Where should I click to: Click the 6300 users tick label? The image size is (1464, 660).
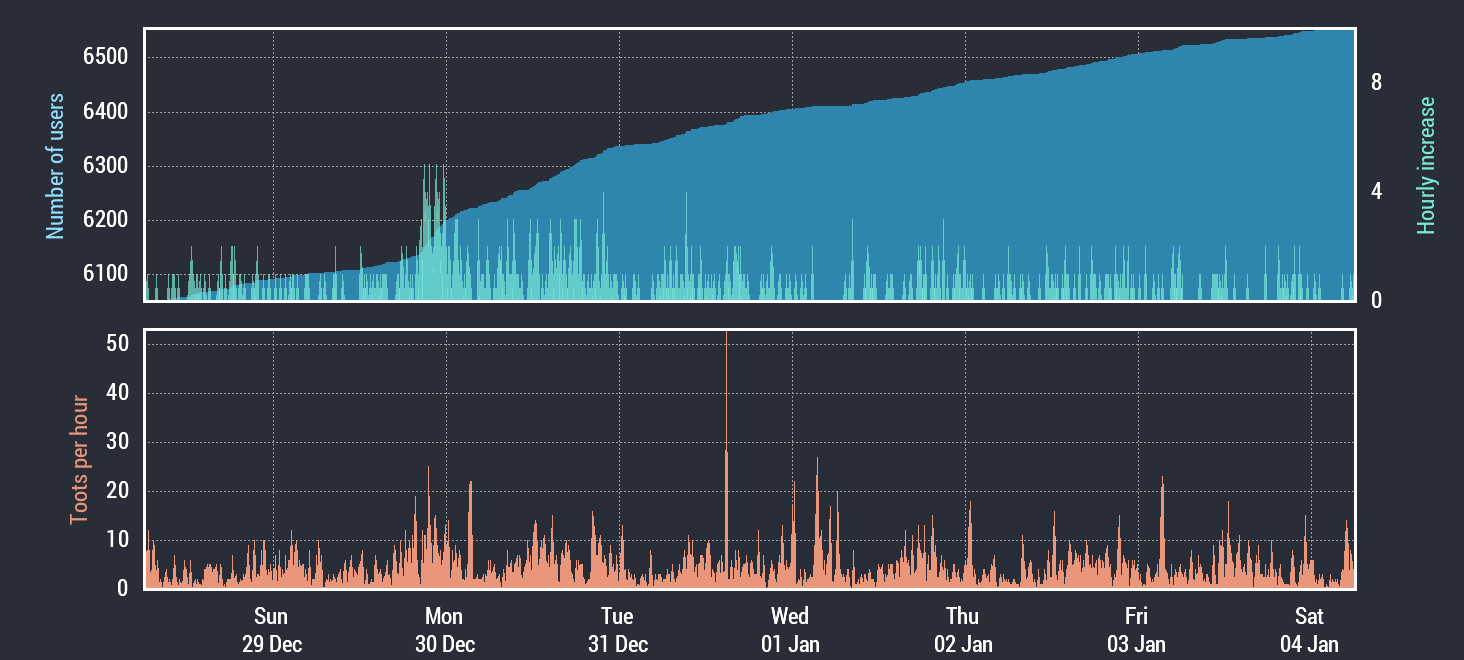(105, 166)
